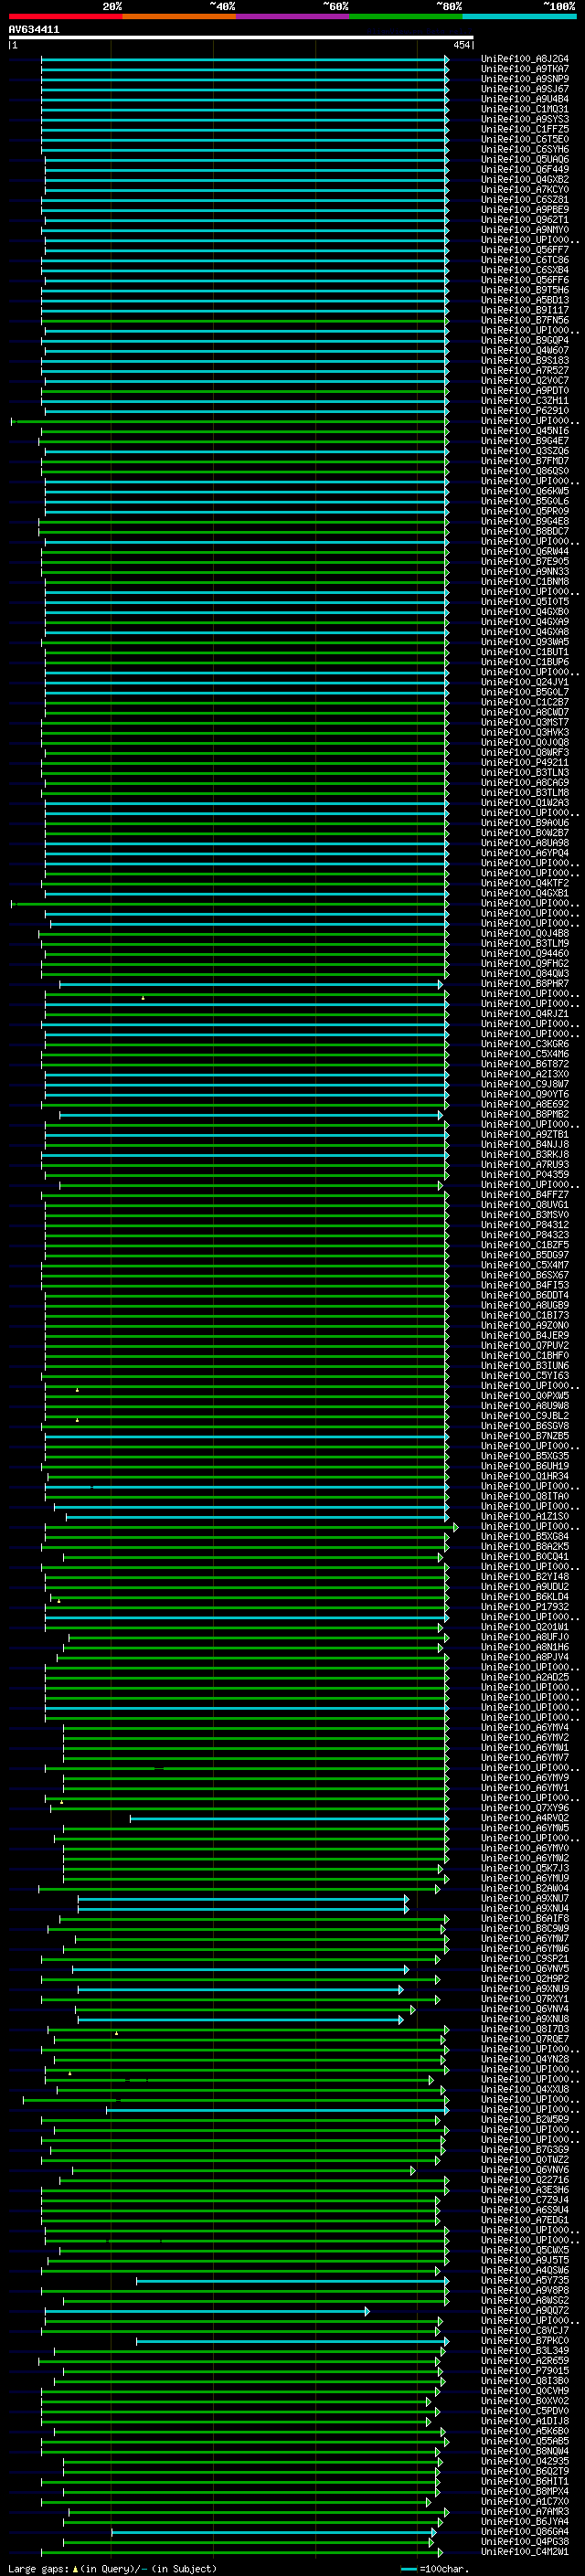Screen dimensions: 585x2576
Task: Select the UniRef100_P17932 label
Action: (525, 1607)
